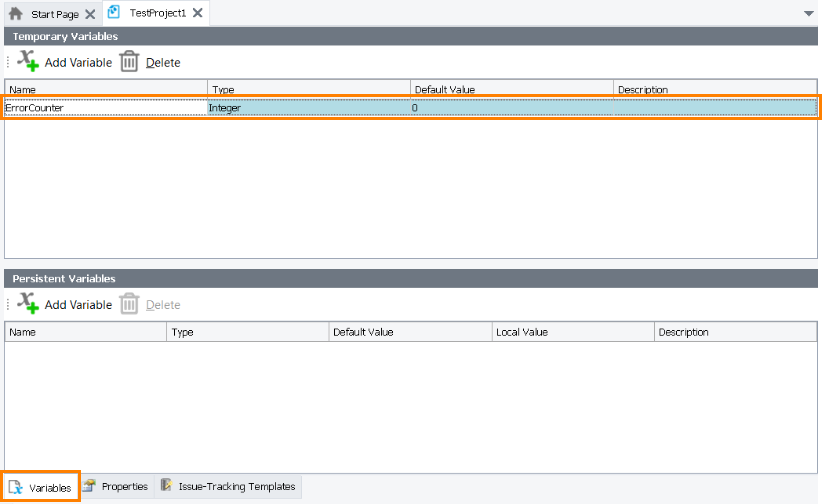Click the Properties tab icon
822x504 pixels.
coord(90,487)
